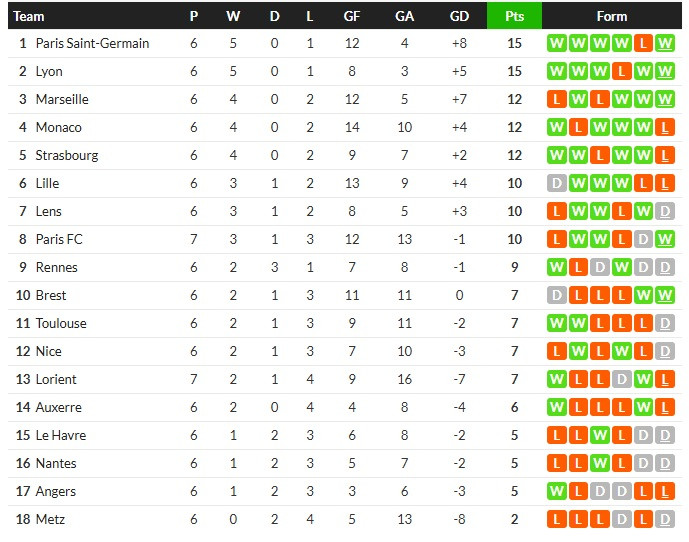
Task: Click the GF column header
Action: point(352,16)
